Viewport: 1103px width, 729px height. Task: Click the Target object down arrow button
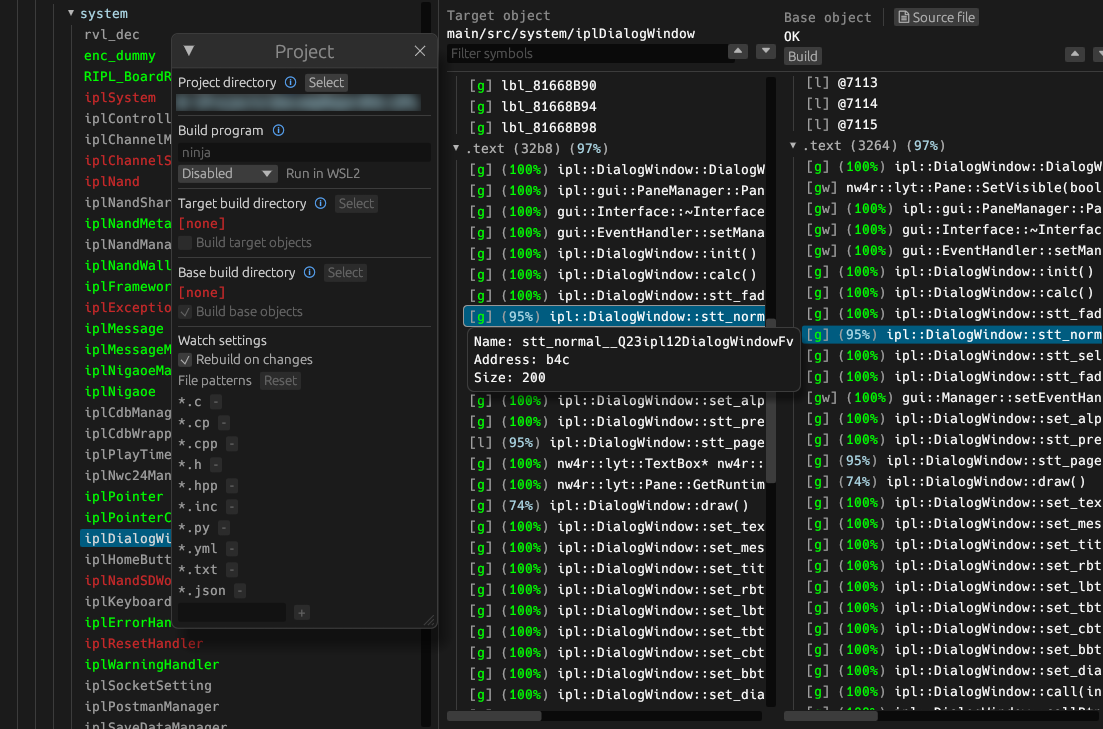(766, 52)
